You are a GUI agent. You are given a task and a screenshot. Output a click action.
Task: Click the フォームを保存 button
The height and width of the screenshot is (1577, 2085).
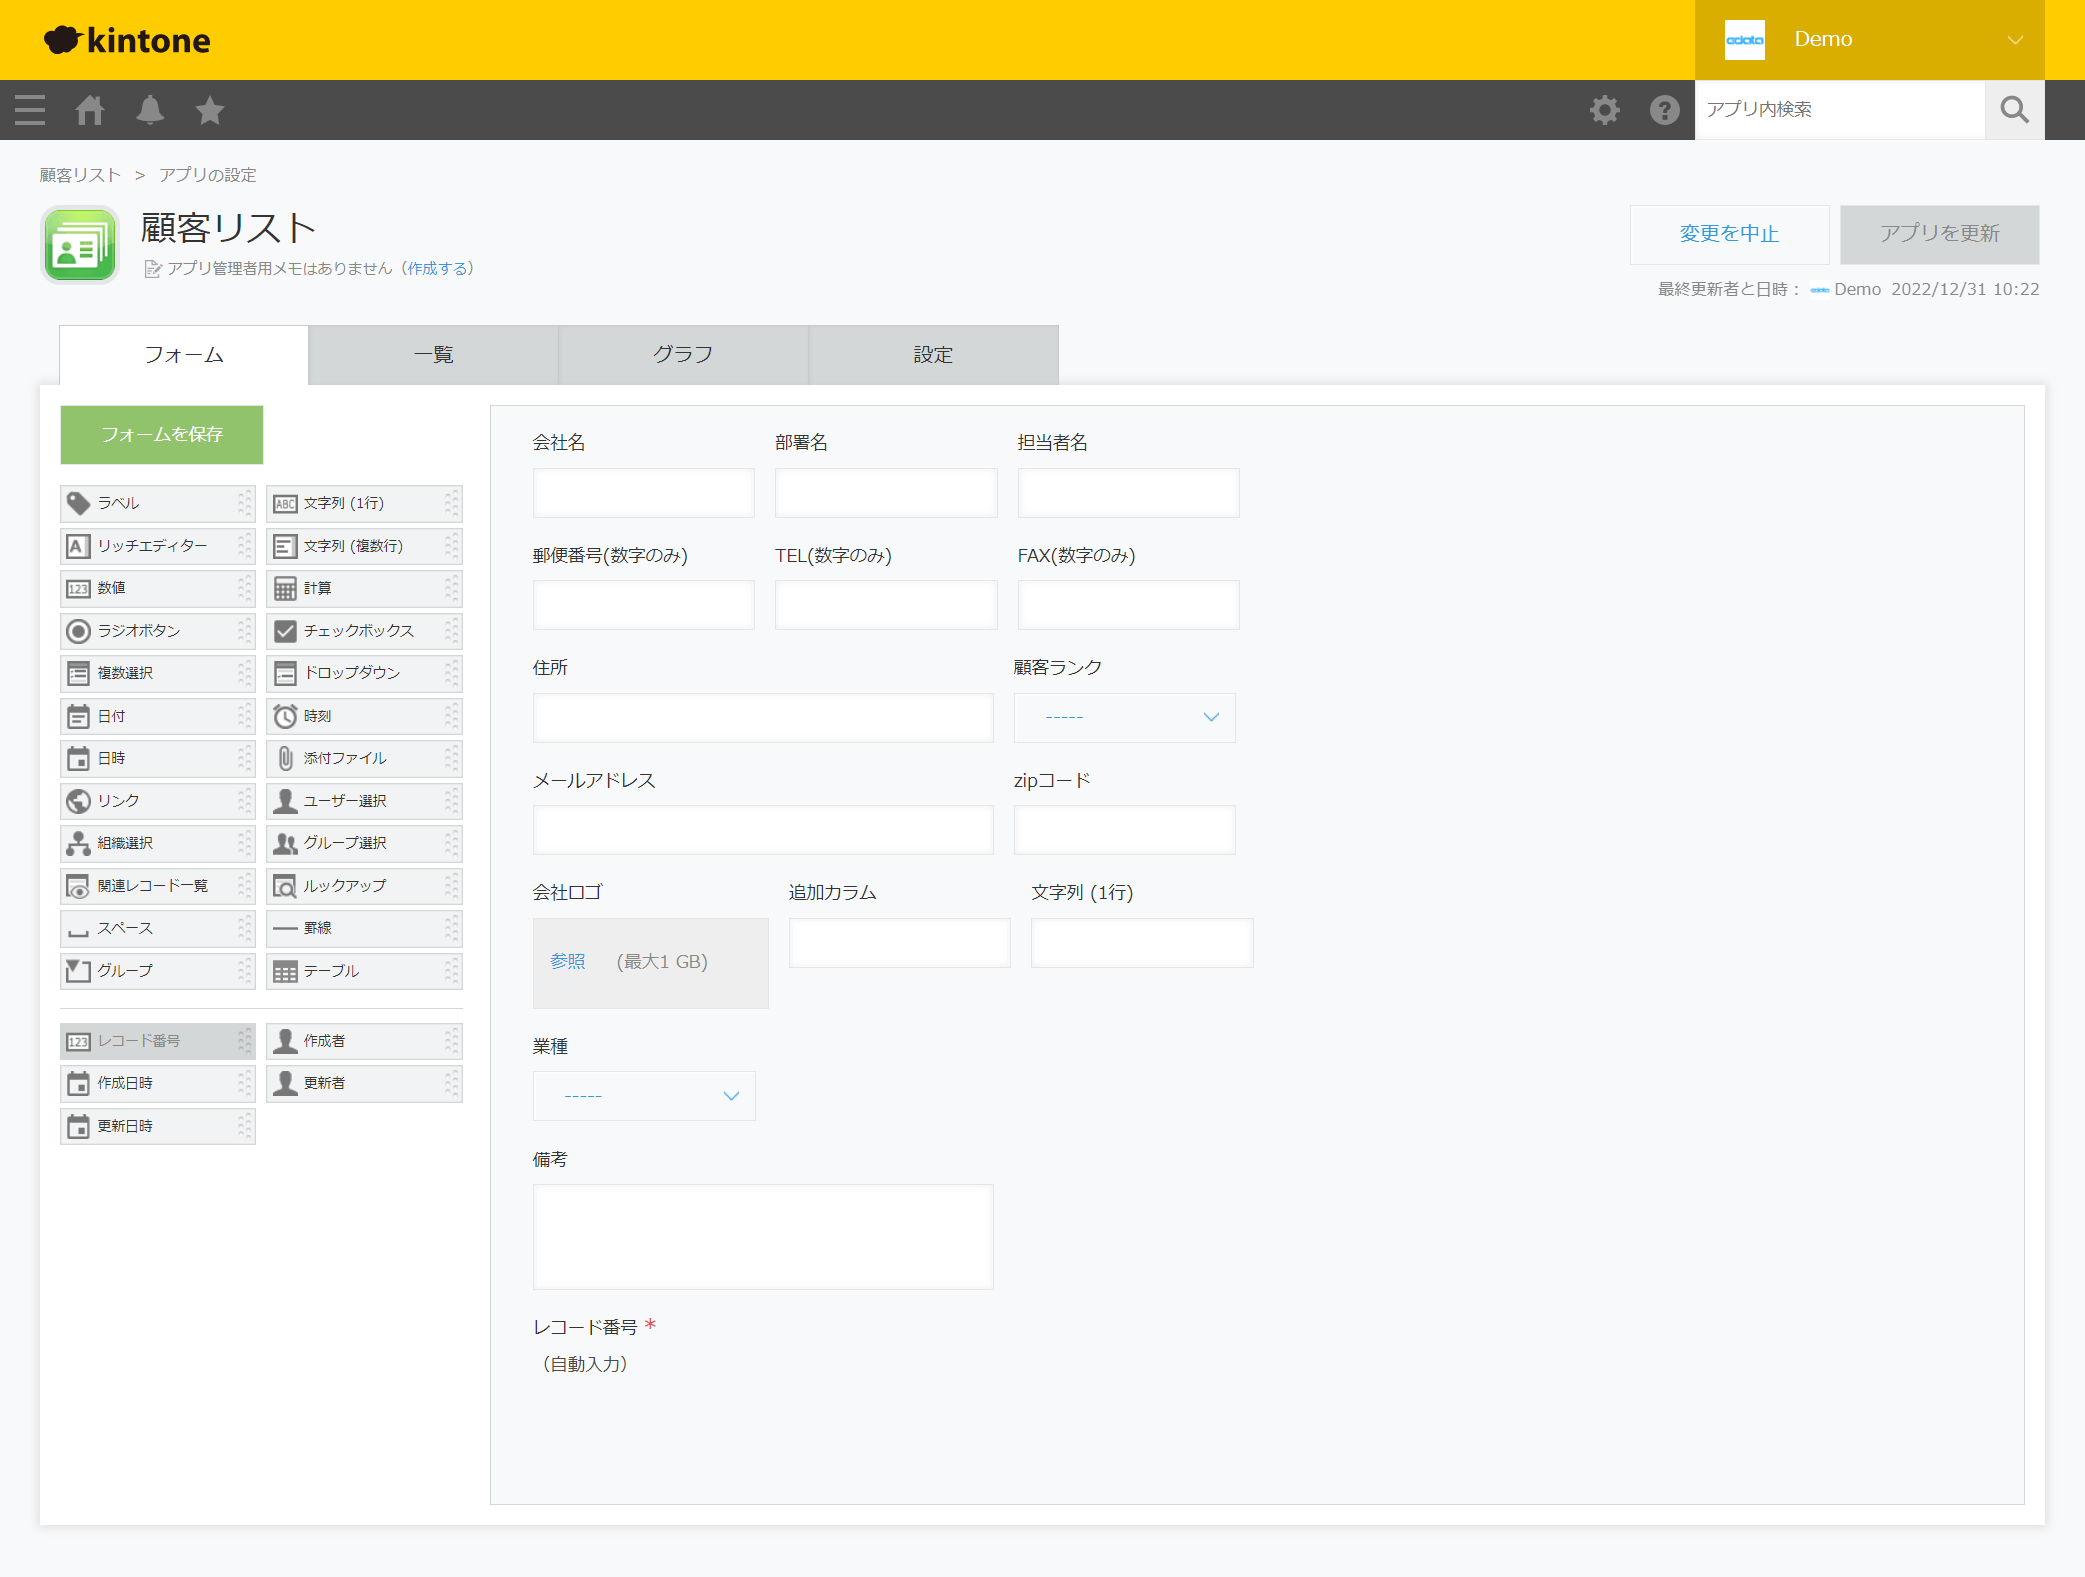(162, 435)
